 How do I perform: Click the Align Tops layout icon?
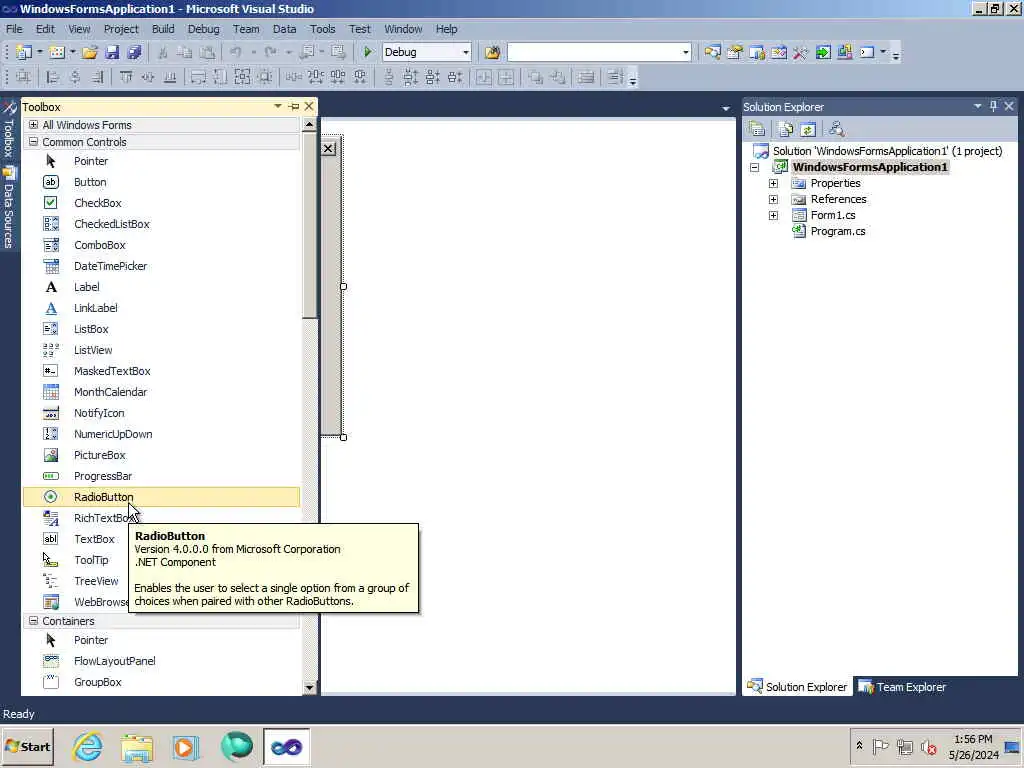(x=126, y=78)
